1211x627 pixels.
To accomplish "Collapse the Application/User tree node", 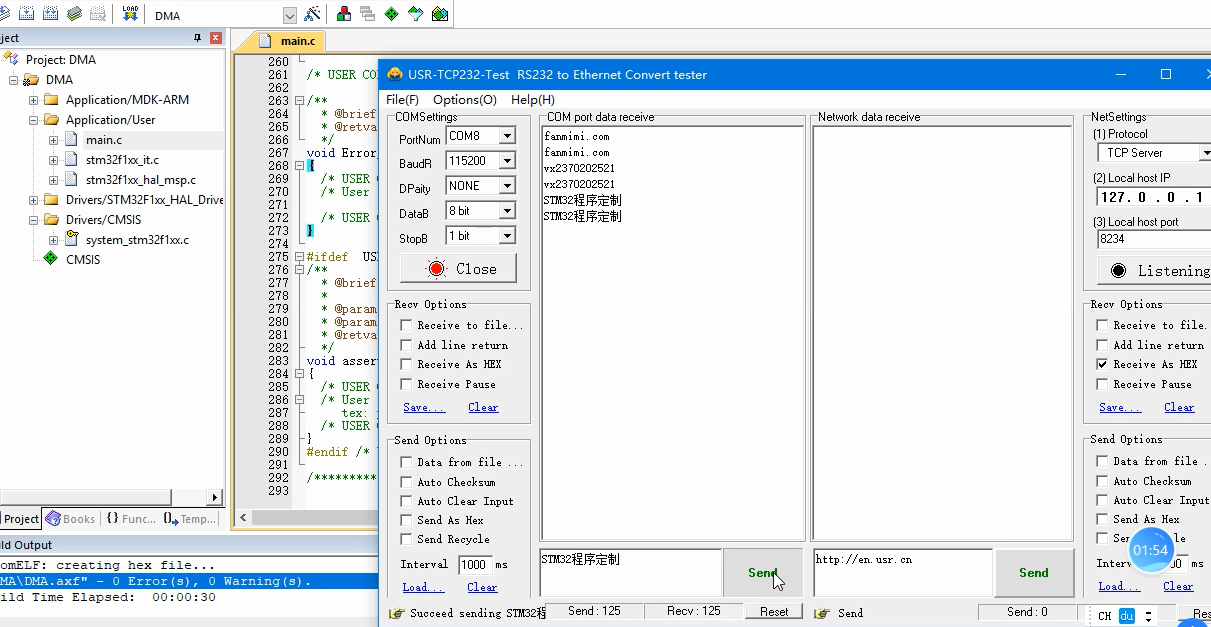I will pos(33,120).
